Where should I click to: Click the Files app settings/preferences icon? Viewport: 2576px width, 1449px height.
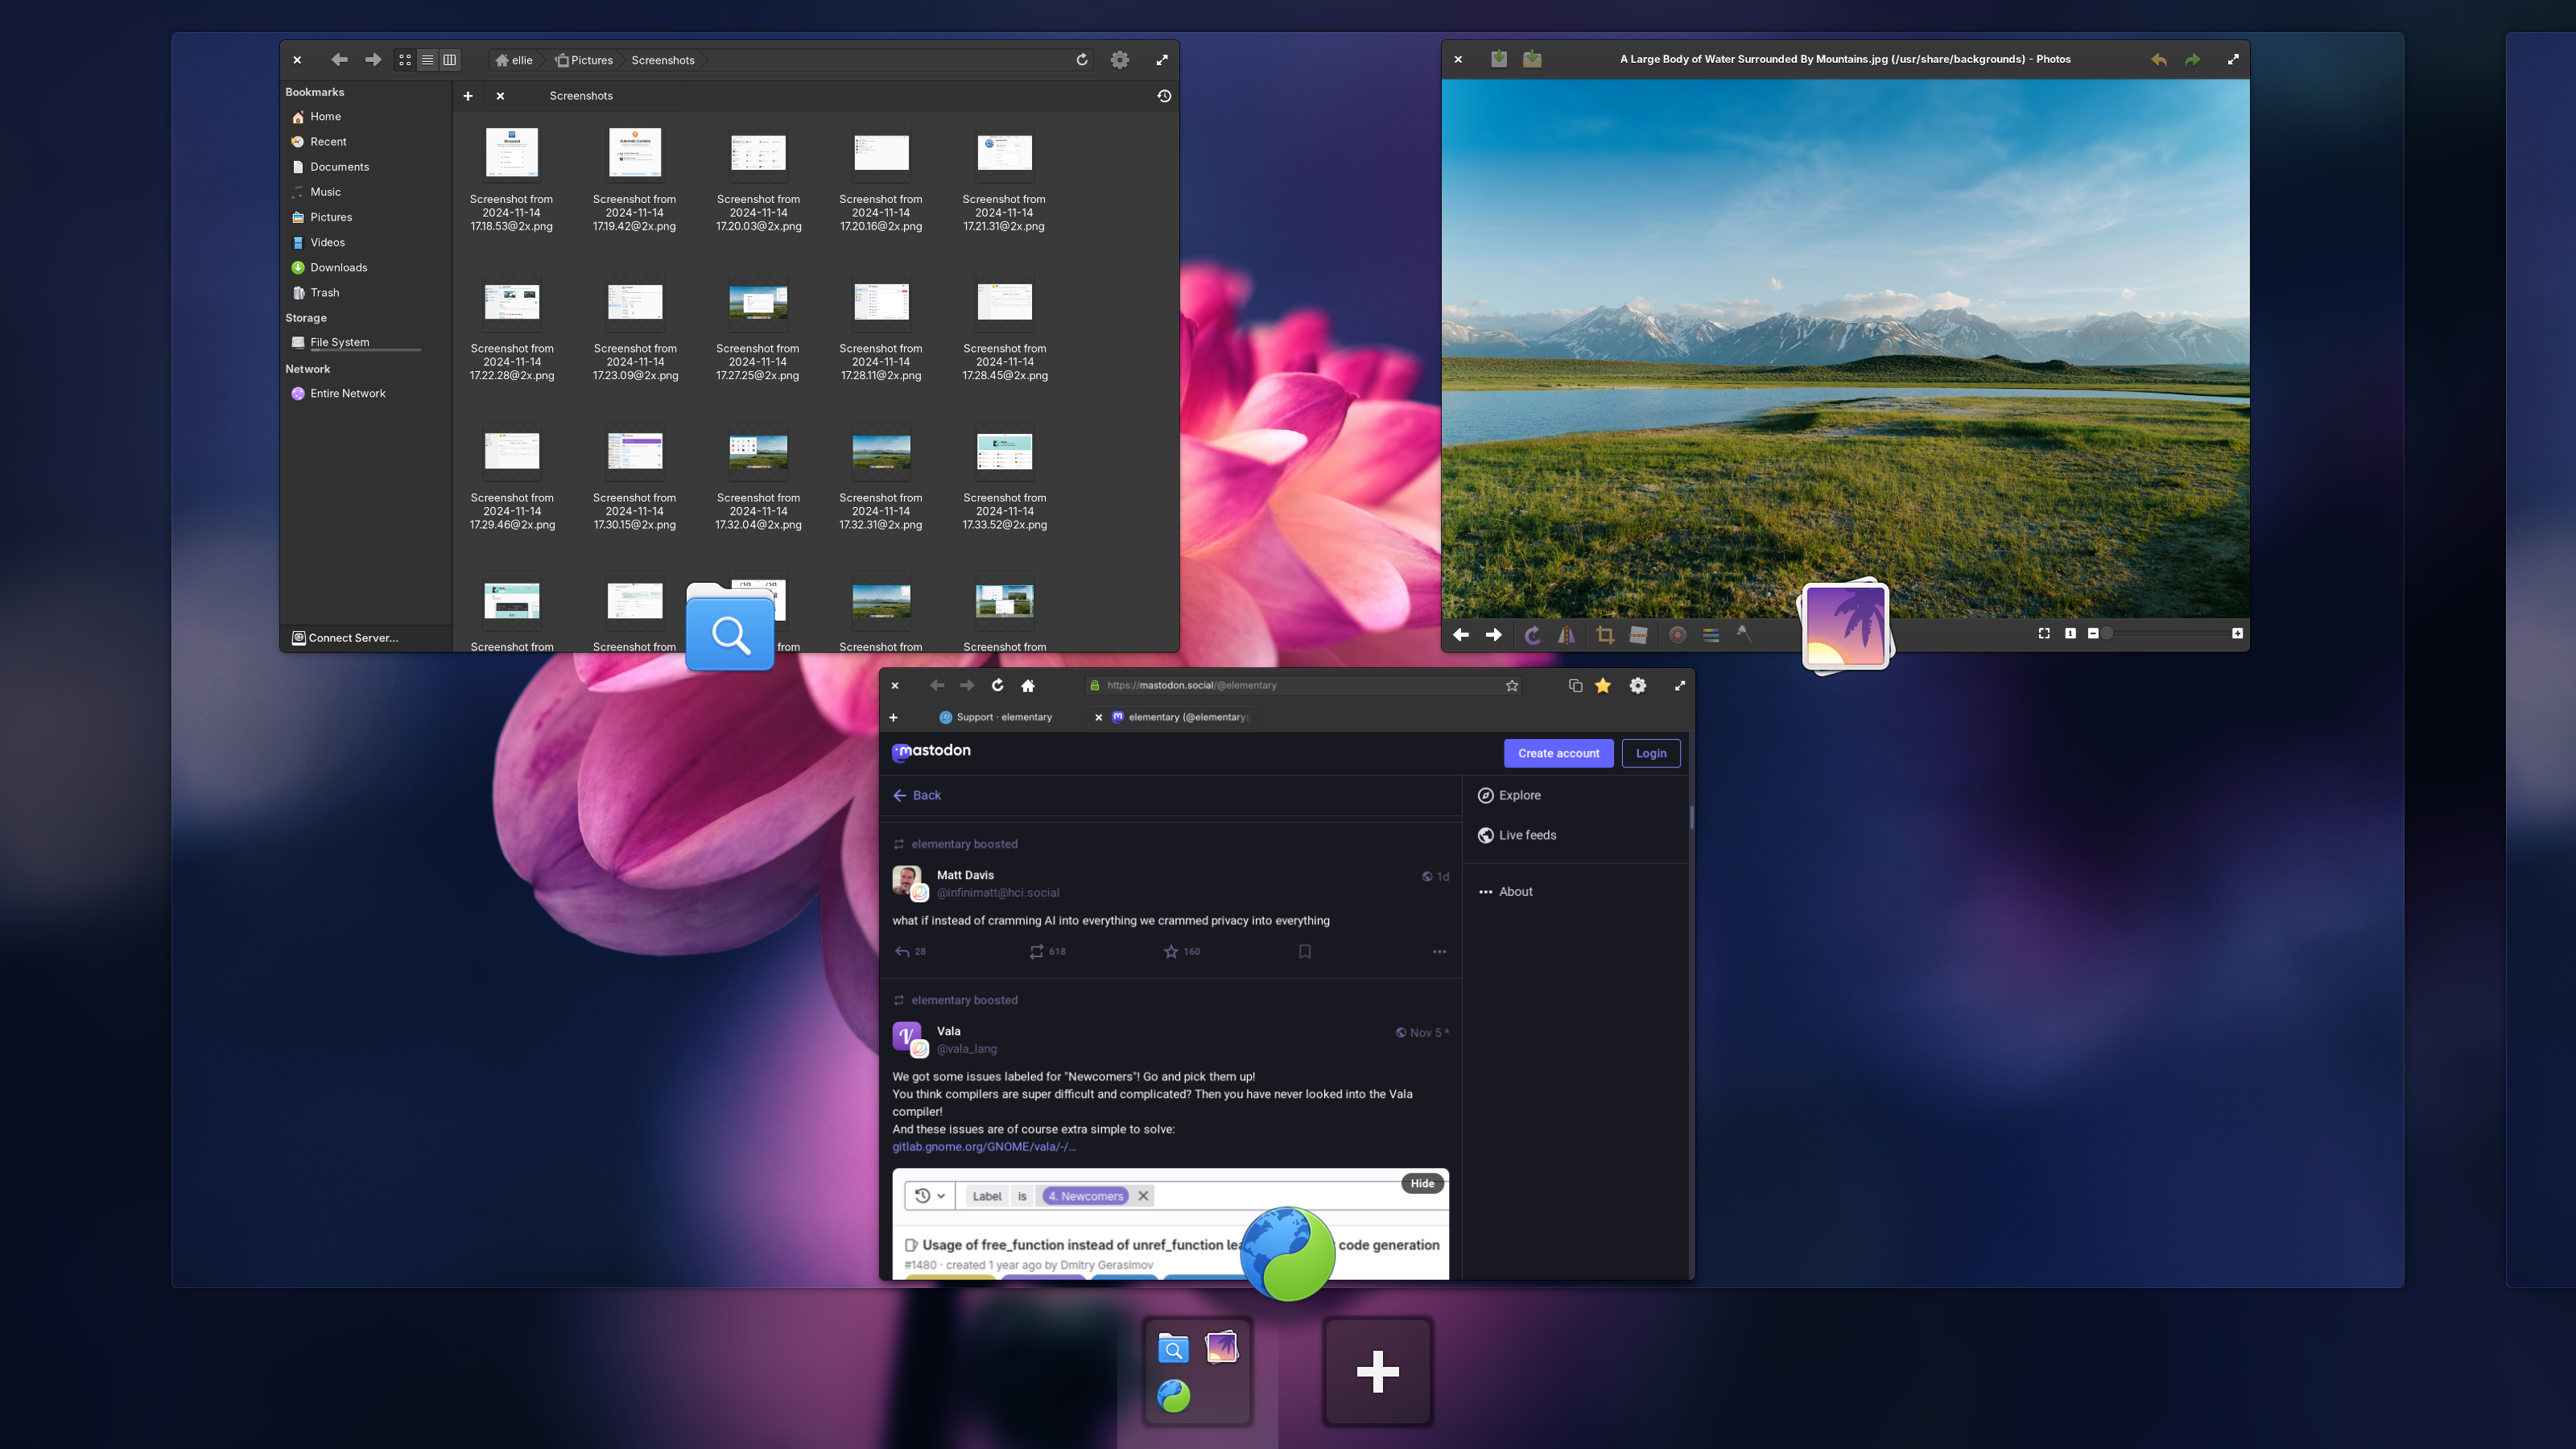(1120, 60)
